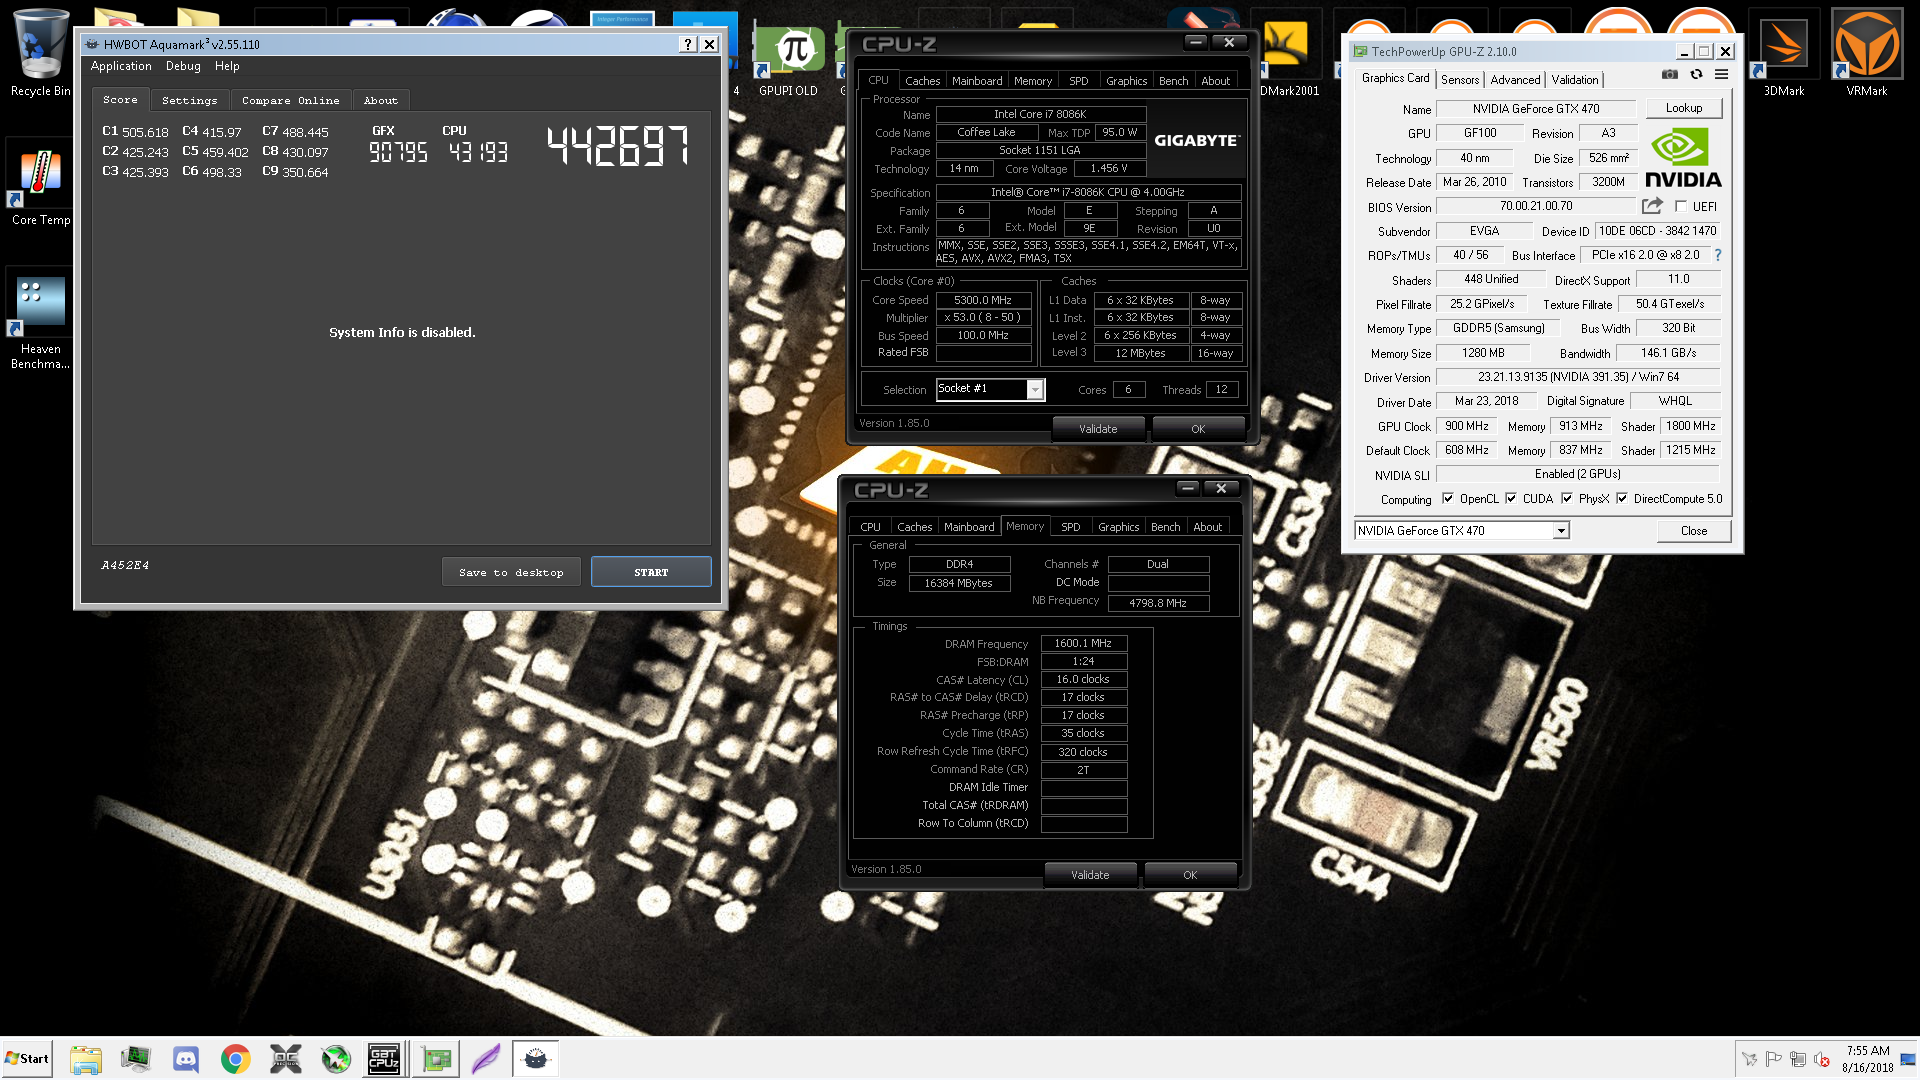Click the GPU Name field in GPU-Z
The image size is (1920, 1080).
click(1535, 109)
